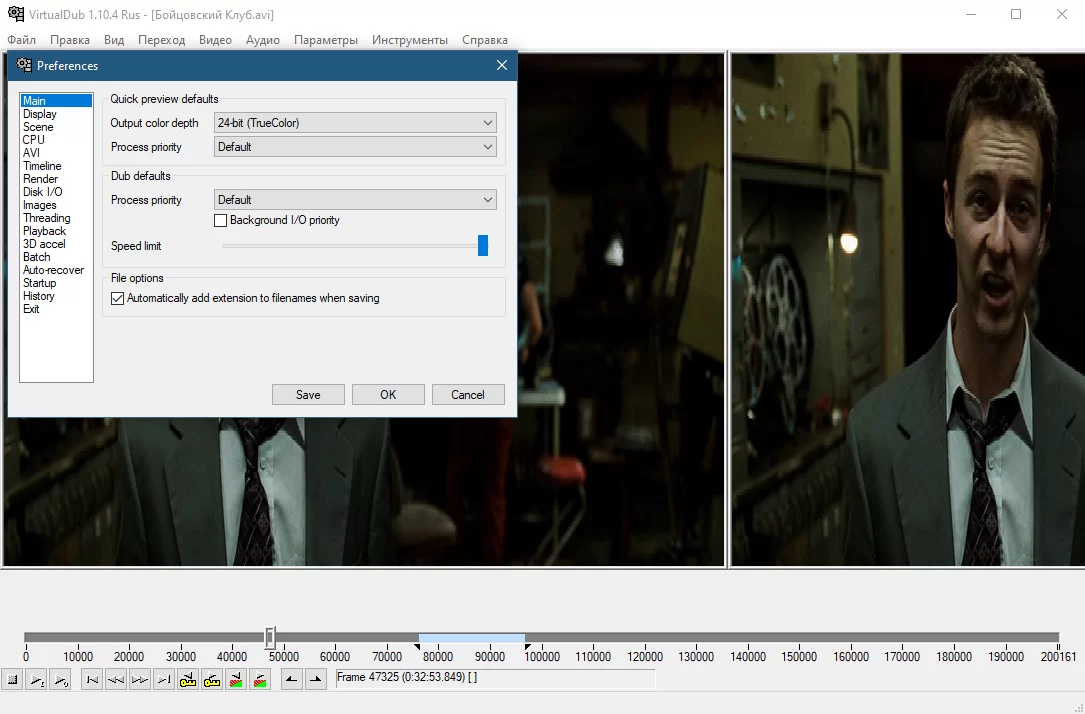Click the Preferences dialog gear icon
The height and width of the screenshot is (714, 1085).
pos(24,65)
